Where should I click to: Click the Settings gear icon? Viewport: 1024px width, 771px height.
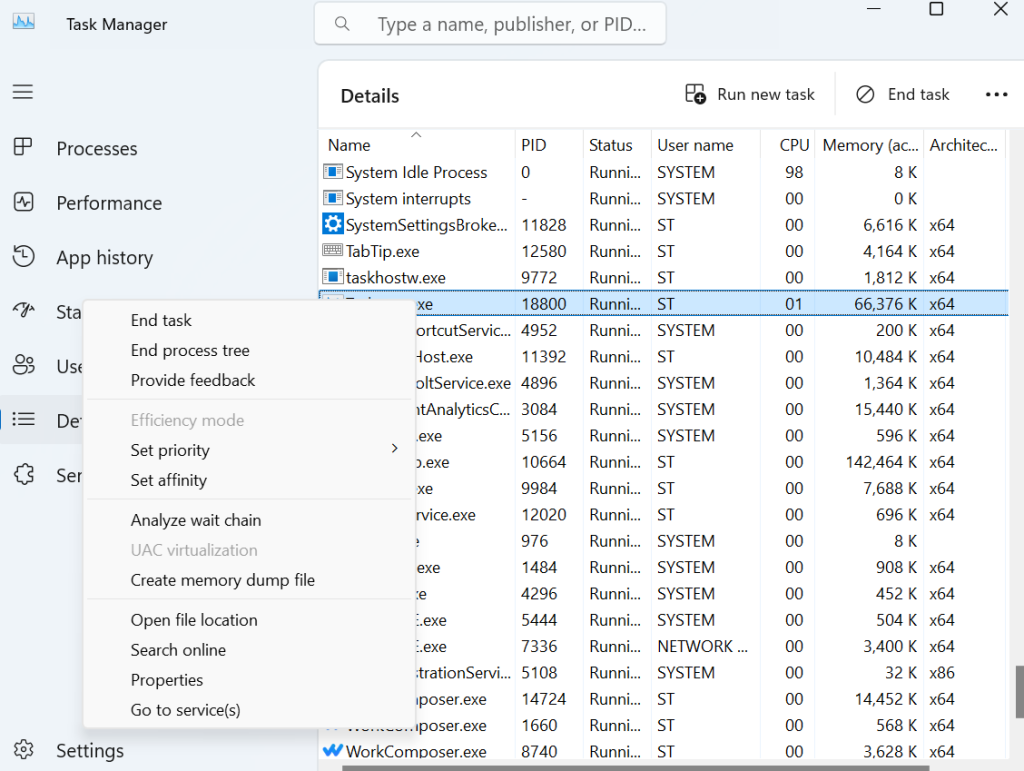pos(23,750)
